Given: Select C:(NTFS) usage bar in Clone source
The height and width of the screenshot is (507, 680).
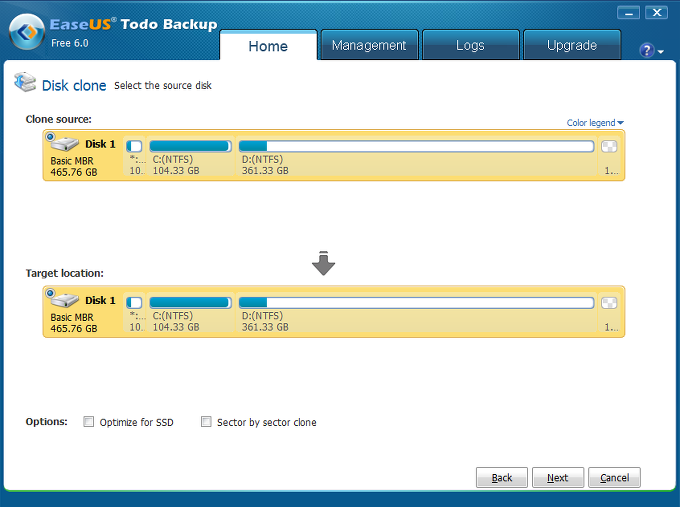Looking at the screenshot, I should (x=190, y=146).
